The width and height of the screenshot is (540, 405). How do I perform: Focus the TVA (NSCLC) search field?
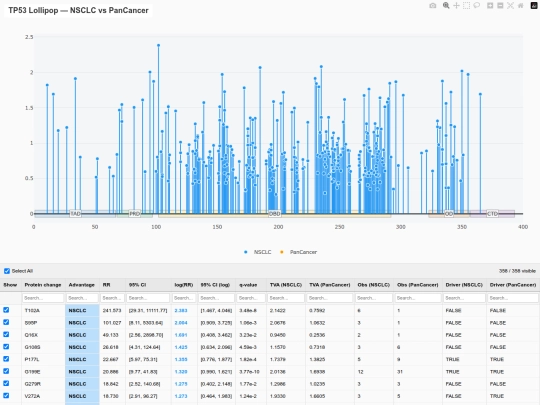click(x=286, y=298)
